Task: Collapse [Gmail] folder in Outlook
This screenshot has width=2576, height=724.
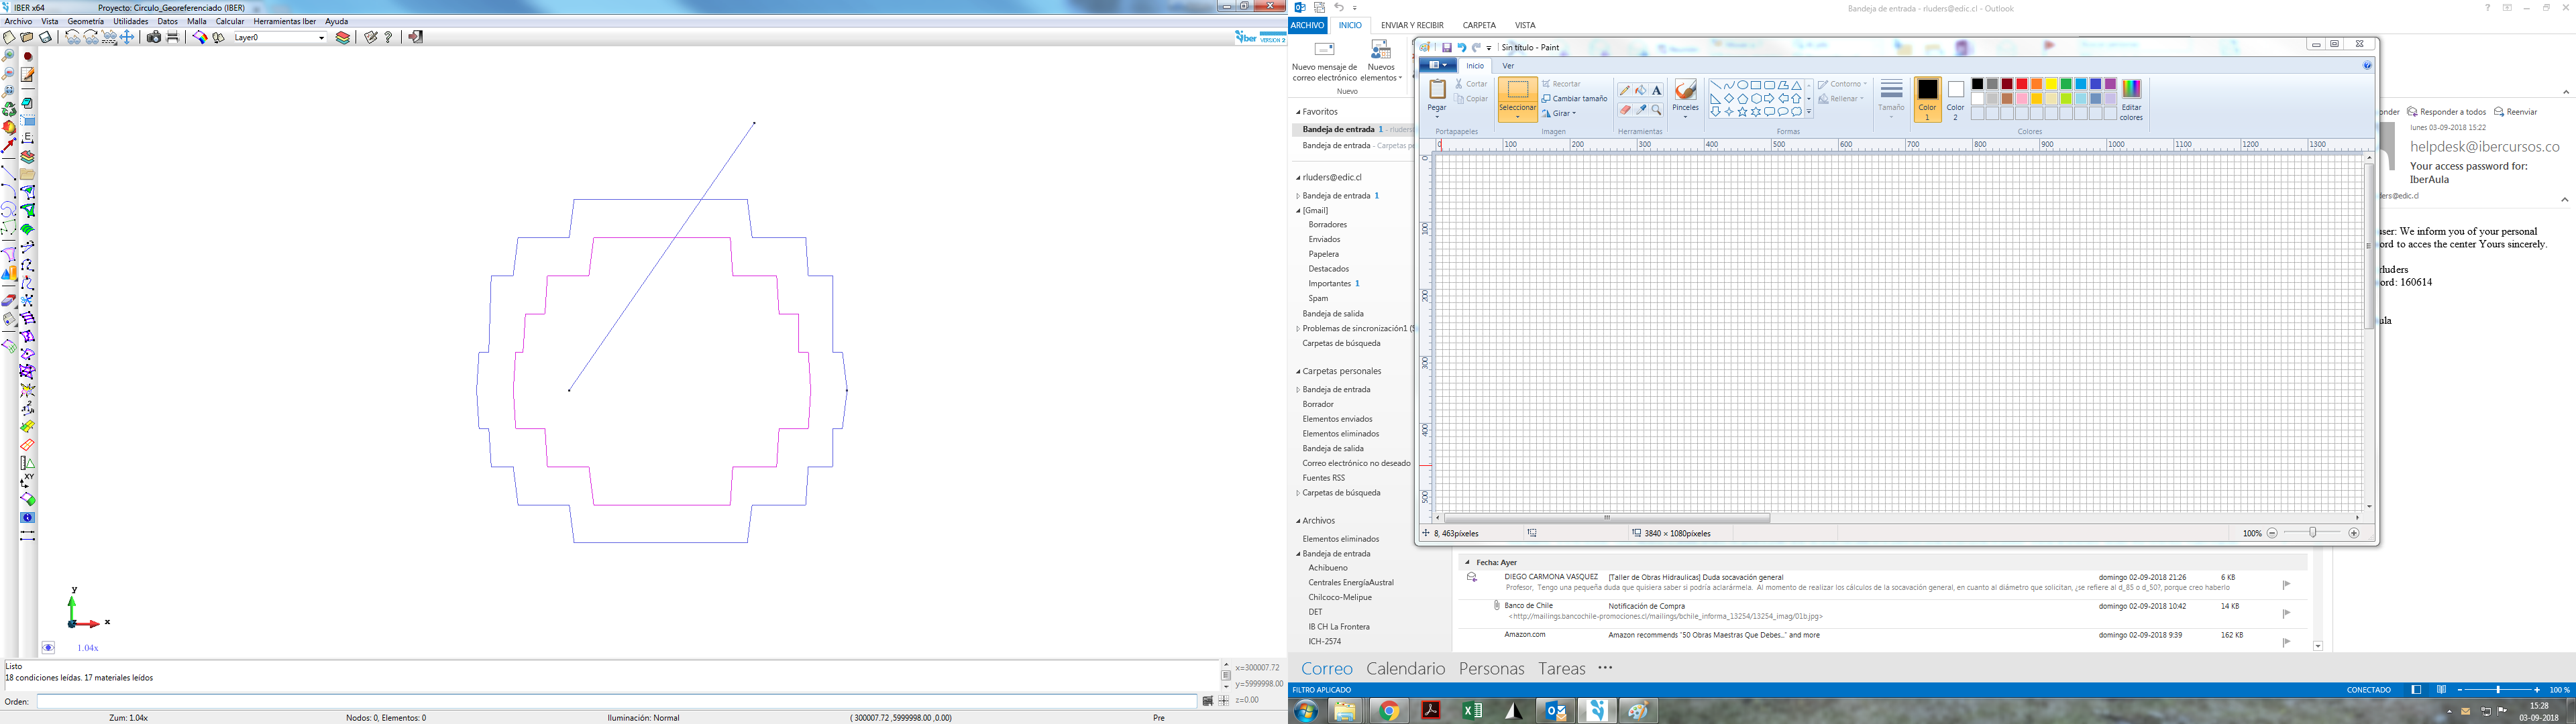Action: [1298, 211]
